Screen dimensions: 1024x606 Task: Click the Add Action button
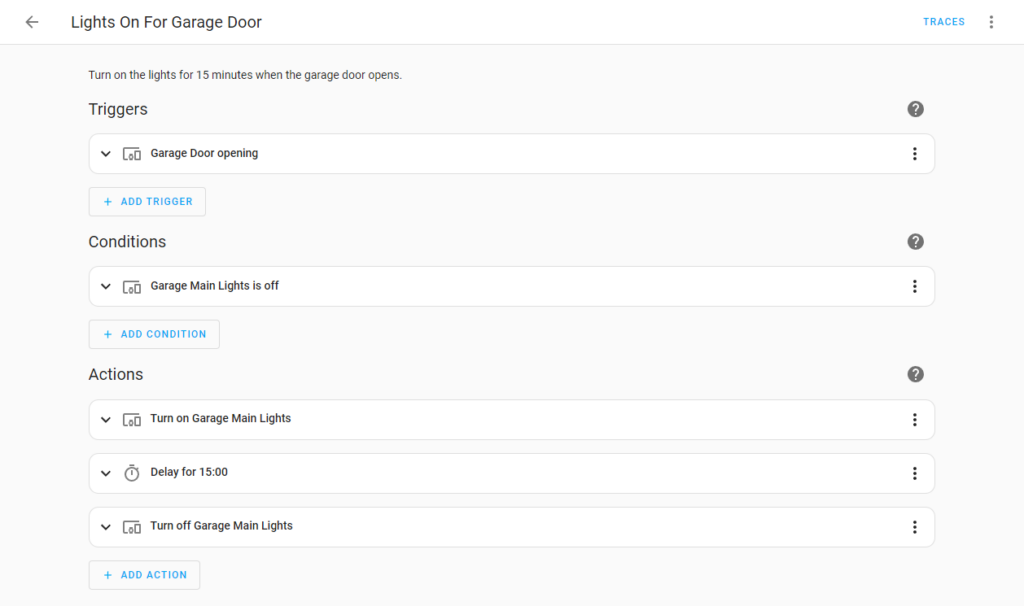click(x=144, y=575)
